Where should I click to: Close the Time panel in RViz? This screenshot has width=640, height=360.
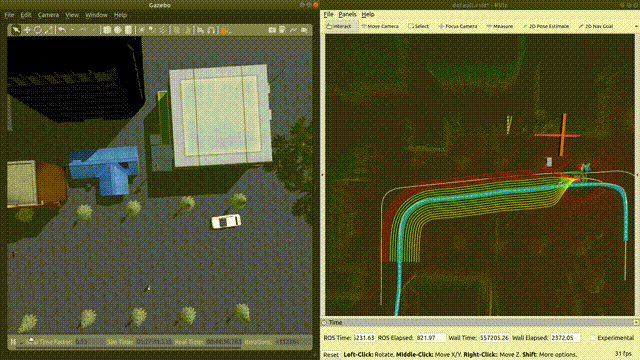coord(636,322)
